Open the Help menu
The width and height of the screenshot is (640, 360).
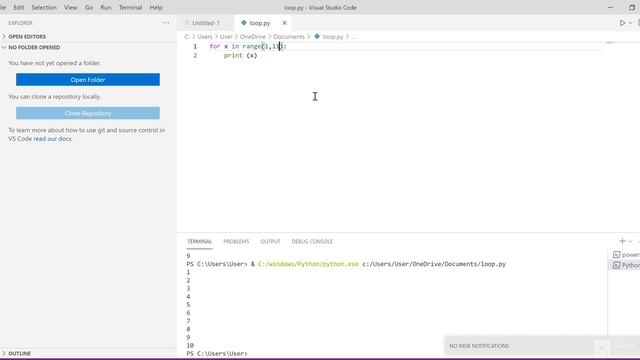(x=156, y=7)
